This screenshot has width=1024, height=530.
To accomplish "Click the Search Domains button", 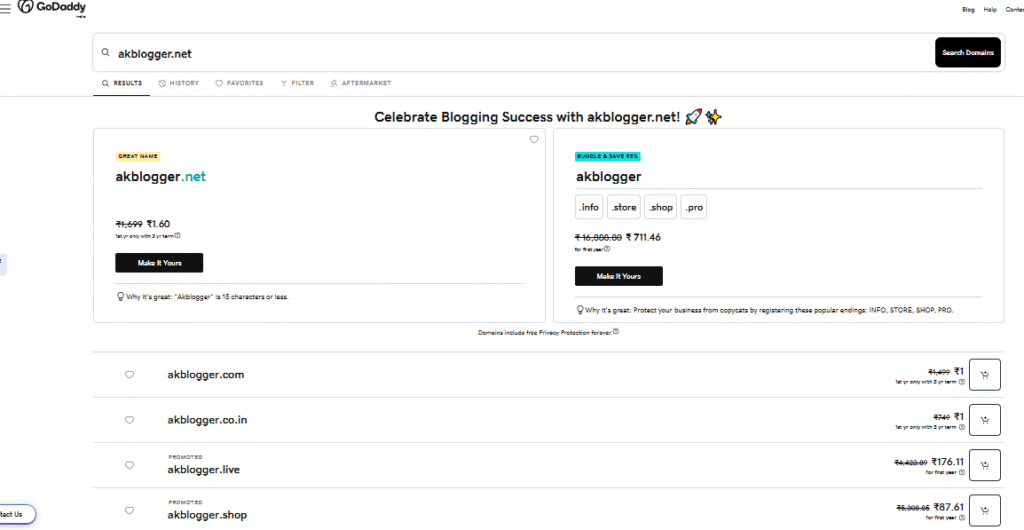I will 967,52.
